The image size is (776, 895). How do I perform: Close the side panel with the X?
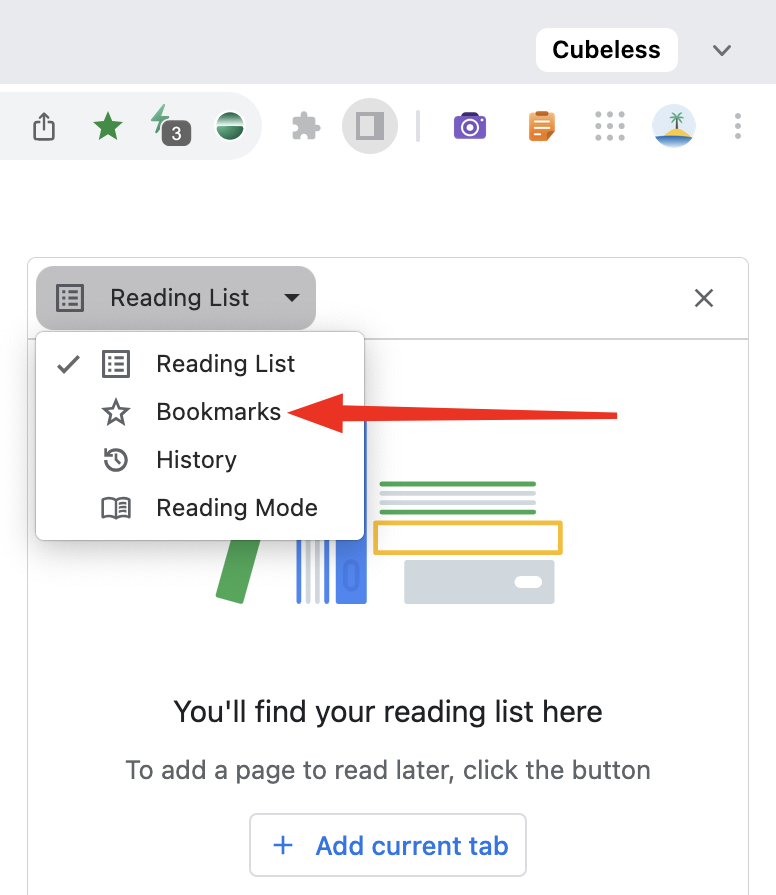click(x=704, y=298)
